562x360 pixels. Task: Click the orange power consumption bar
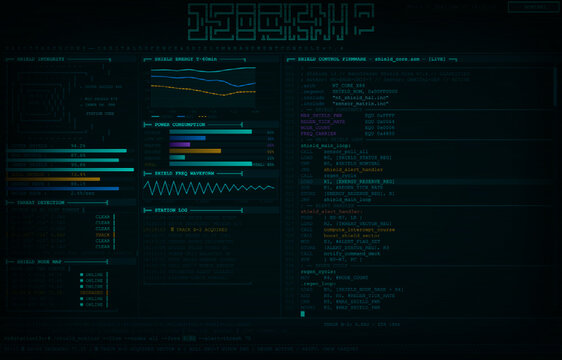195,151
